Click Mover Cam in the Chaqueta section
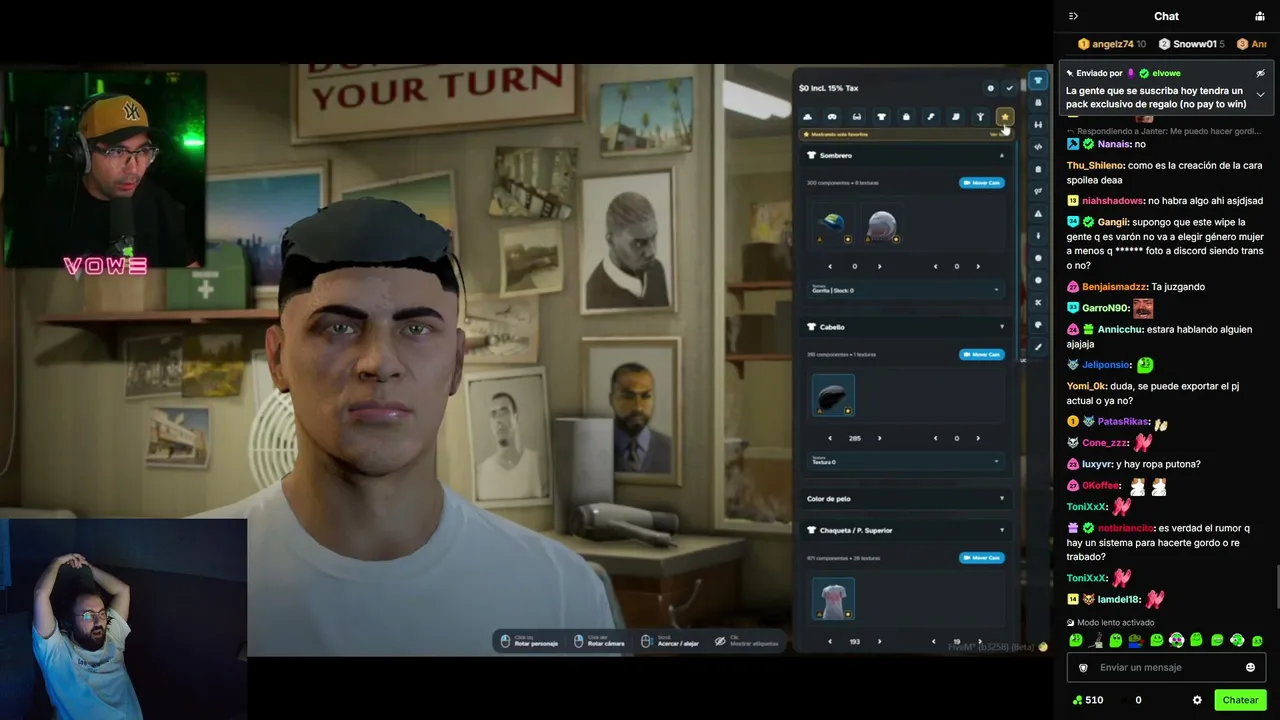Screen dimensions: 1280x720 (981, 558)
